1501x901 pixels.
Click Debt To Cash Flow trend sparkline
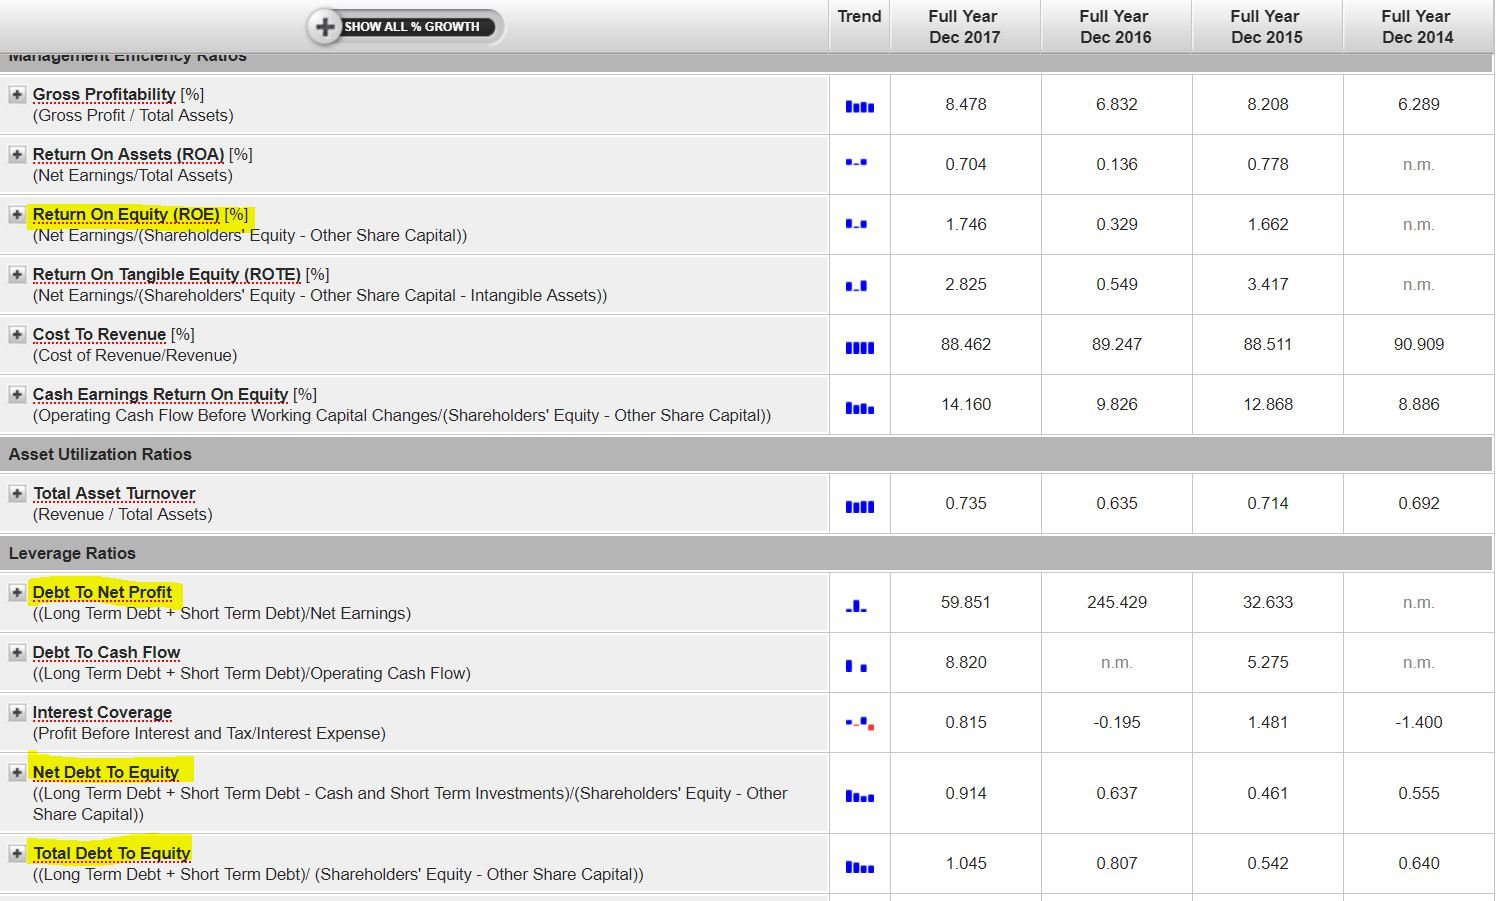(856, 666)
